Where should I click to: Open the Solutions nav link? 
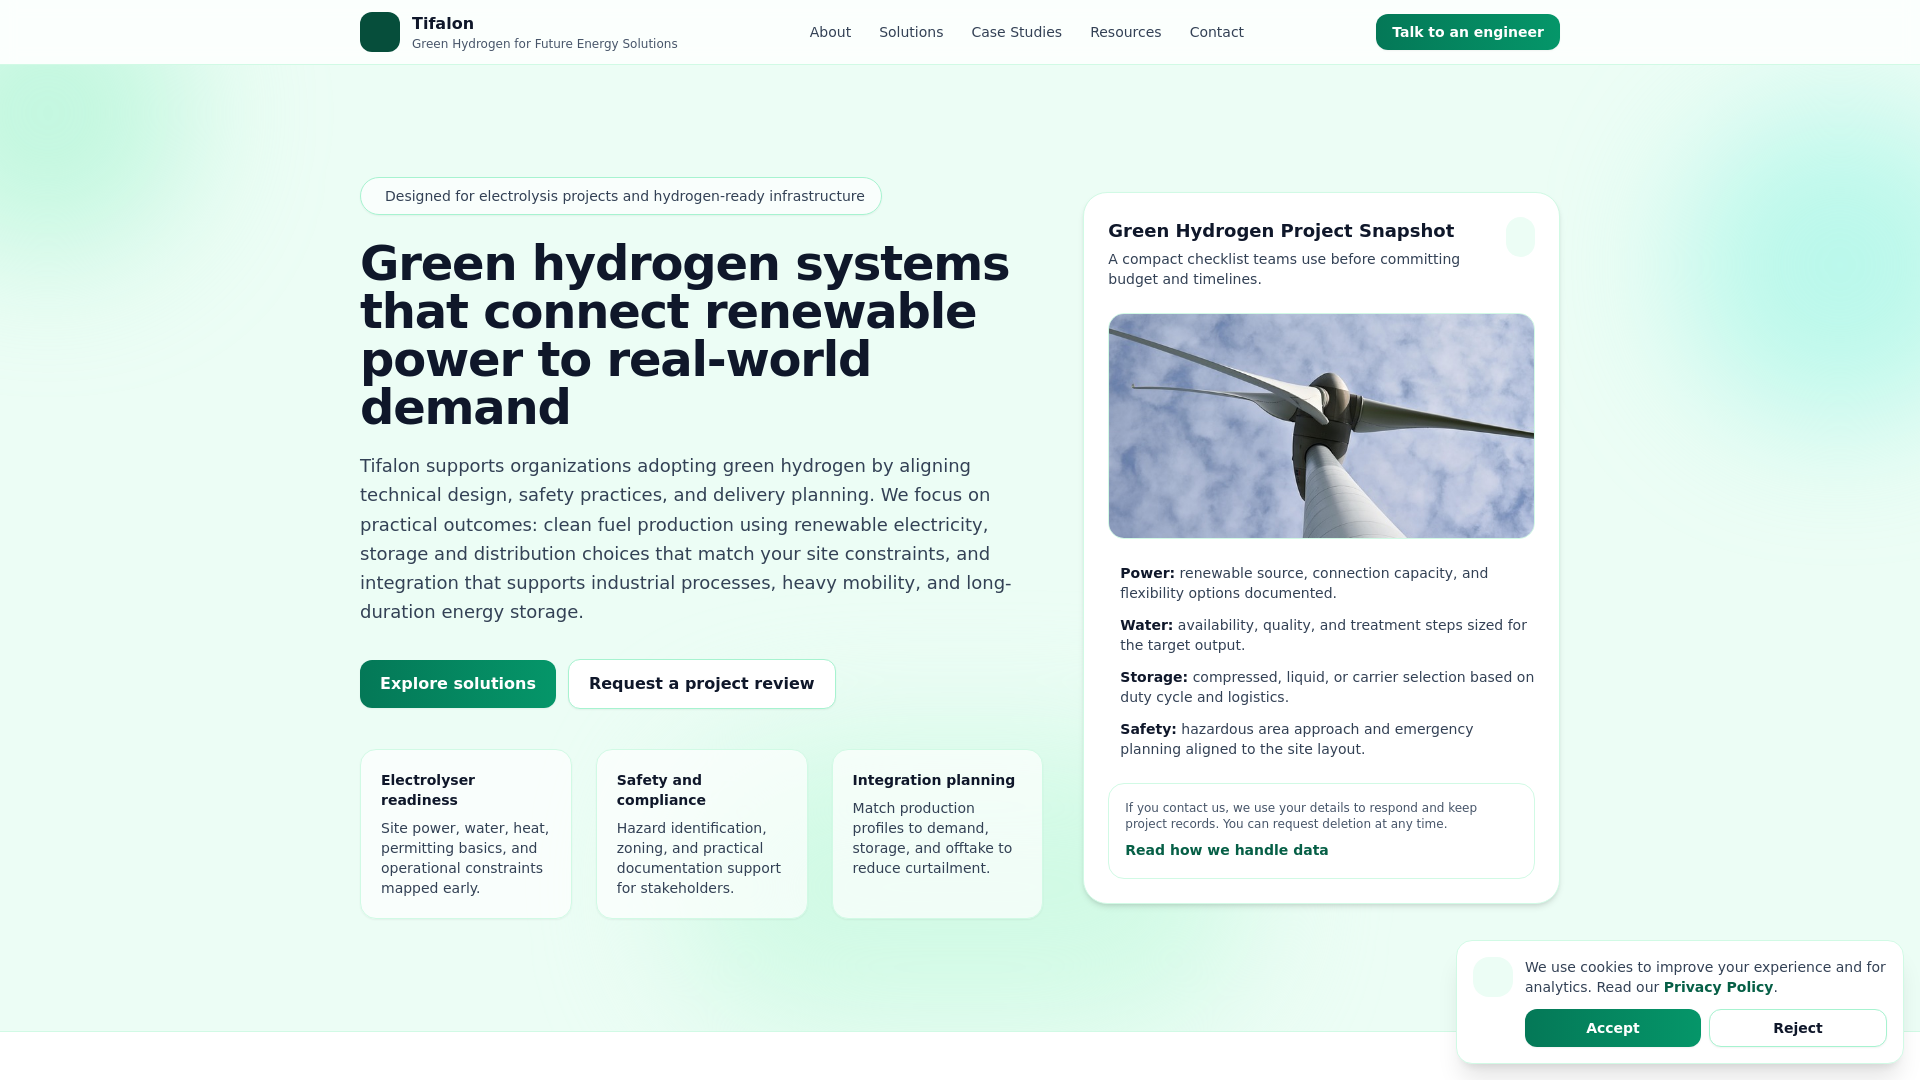click(911, 32)
